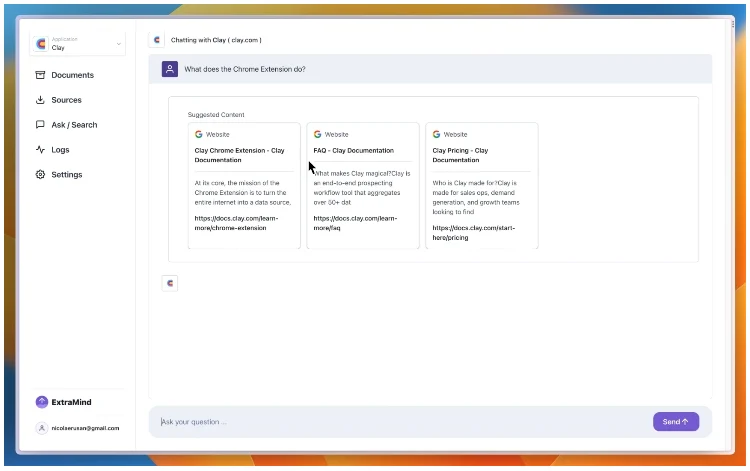The height and width of the screenshot is (471, 750).
Task: Open the Documents menu item
Action: coord(72,75)
